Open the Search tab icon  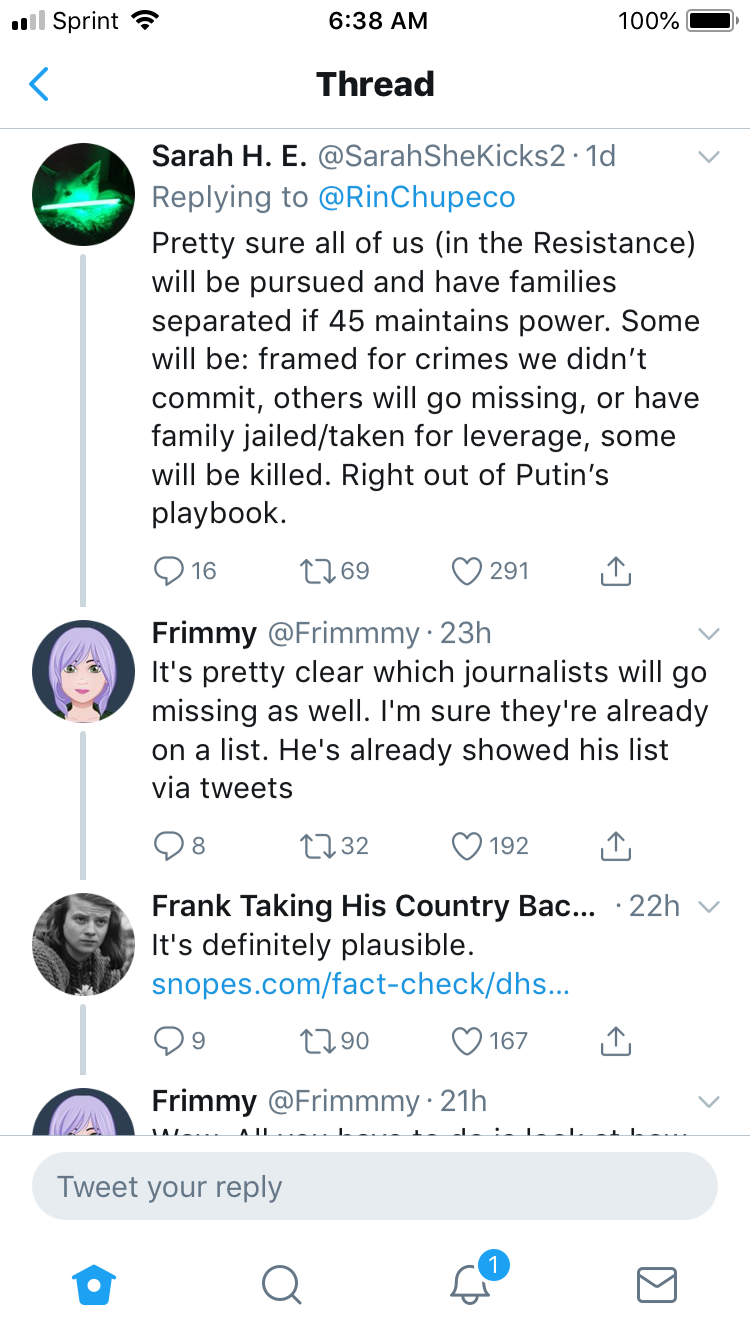point(281,1285)
